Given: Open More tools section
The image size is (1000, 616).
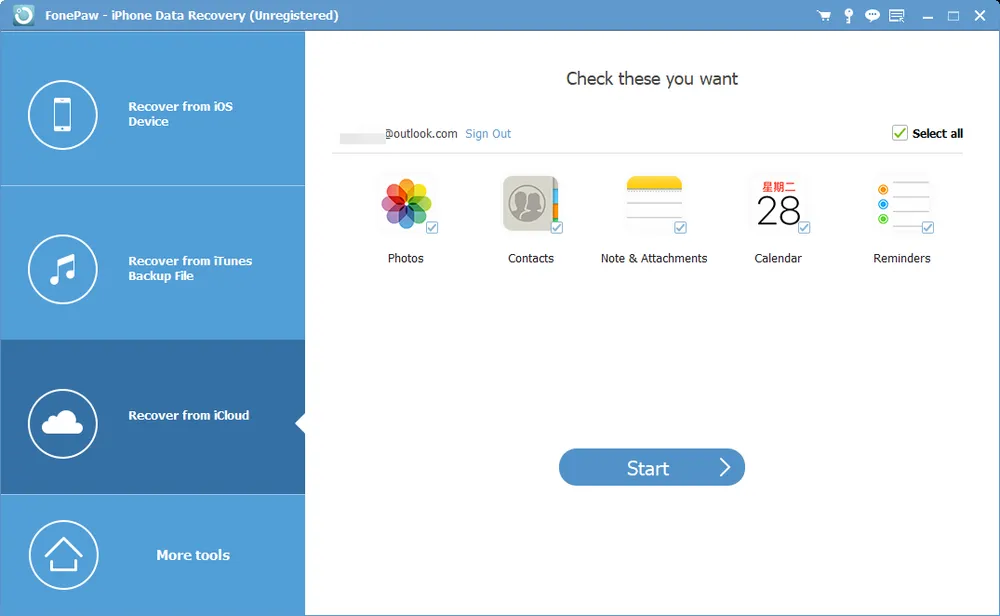Looking at the screenshot, I should pos(152,555).
